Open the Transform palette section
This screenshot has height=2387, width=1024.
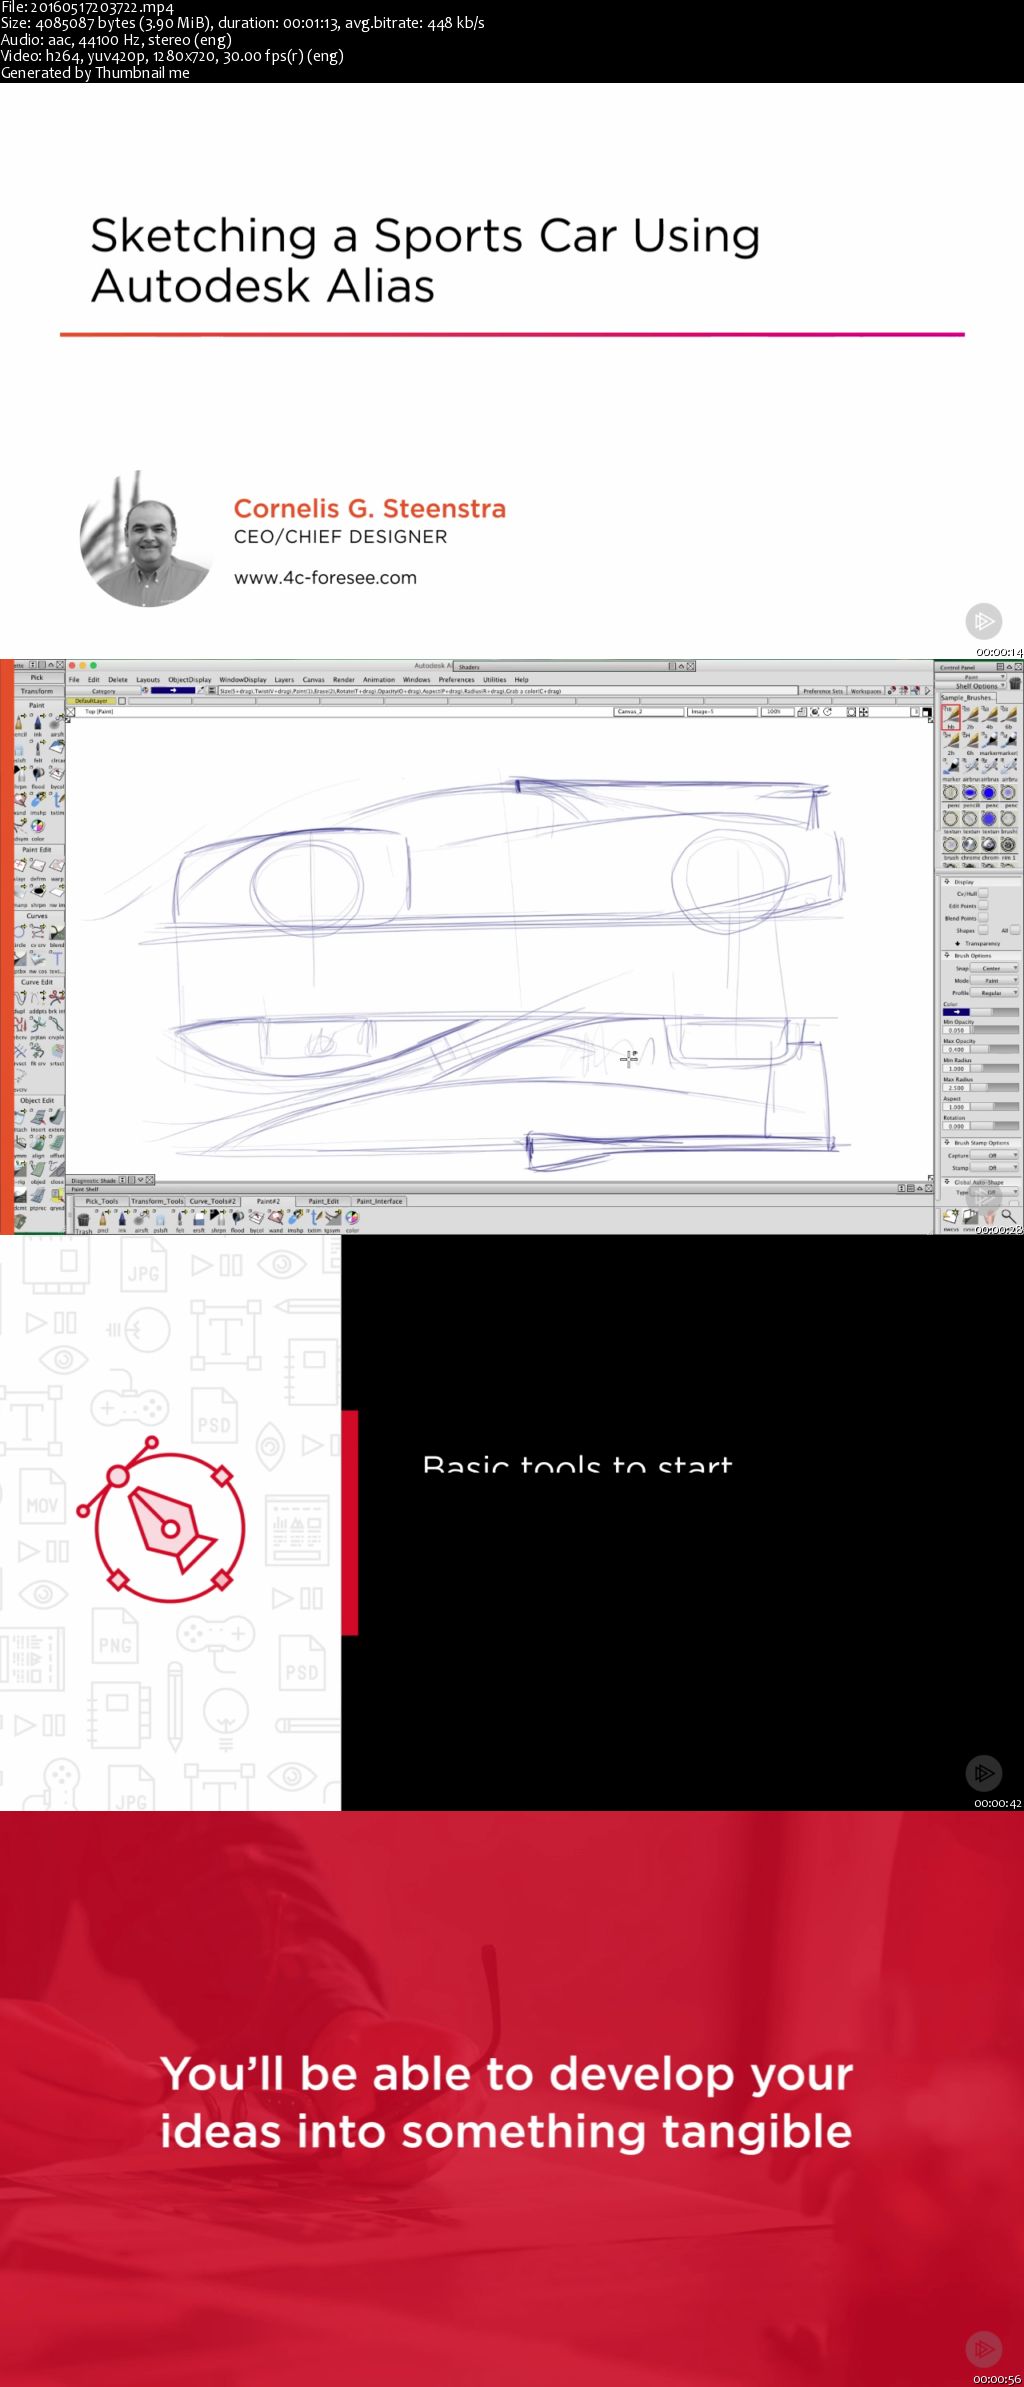(37, 691)
